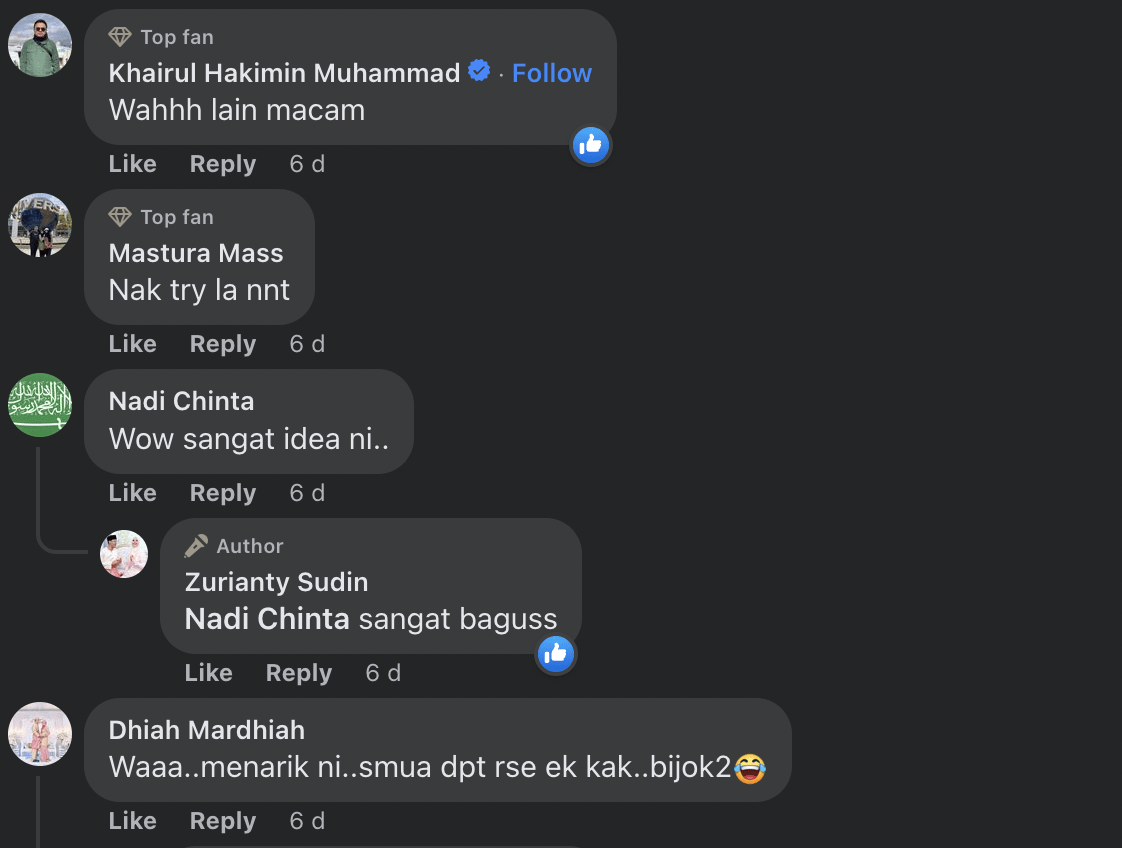Image resolution: width=1122 pixels, height=848 pixels.
Task: Click the like reaction on Zurianty Sudin's reply
Action: [555, 654]
